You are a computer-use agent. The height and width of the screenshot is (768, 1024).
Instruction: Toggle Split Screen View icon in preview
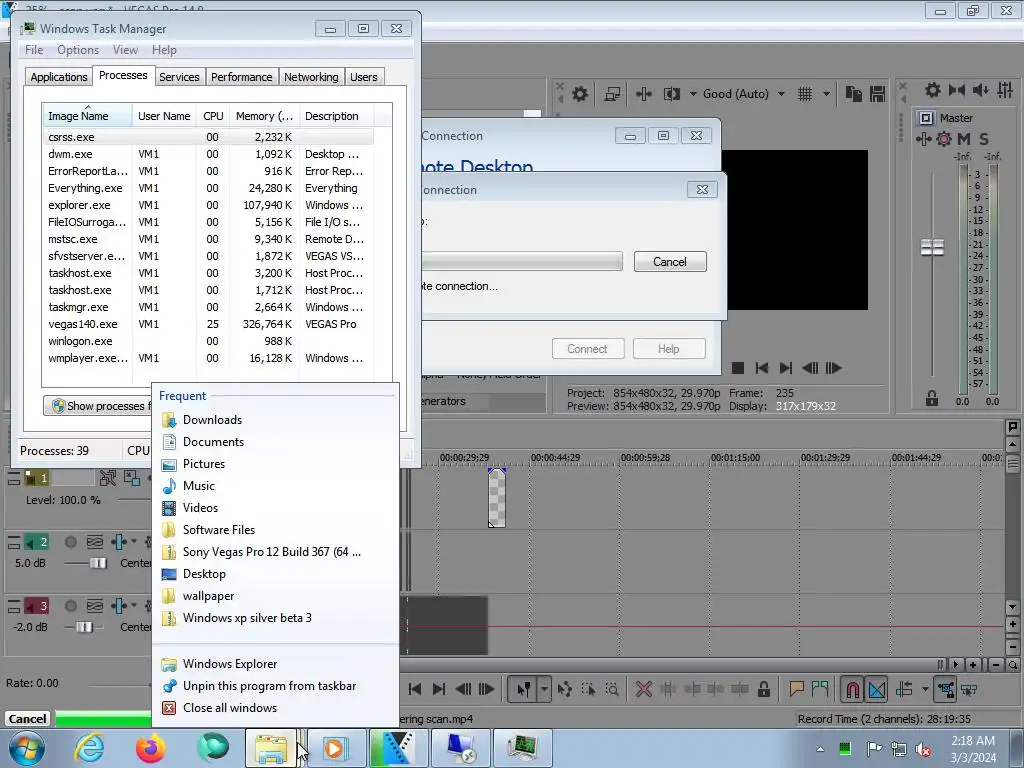tap(671, 94)
